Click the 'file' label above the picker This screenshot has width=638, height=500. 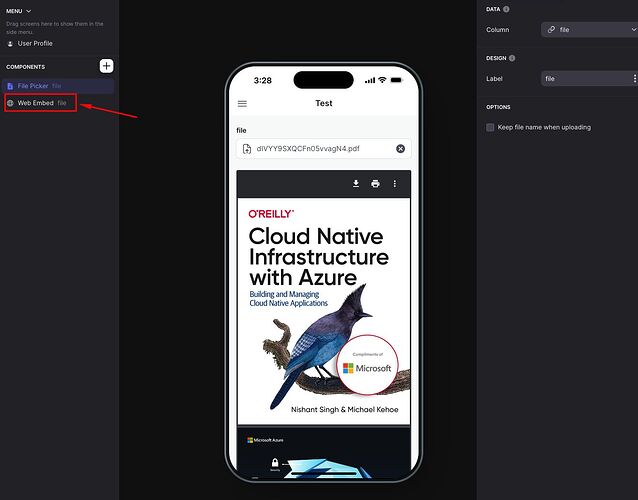(x=241, y=130)
